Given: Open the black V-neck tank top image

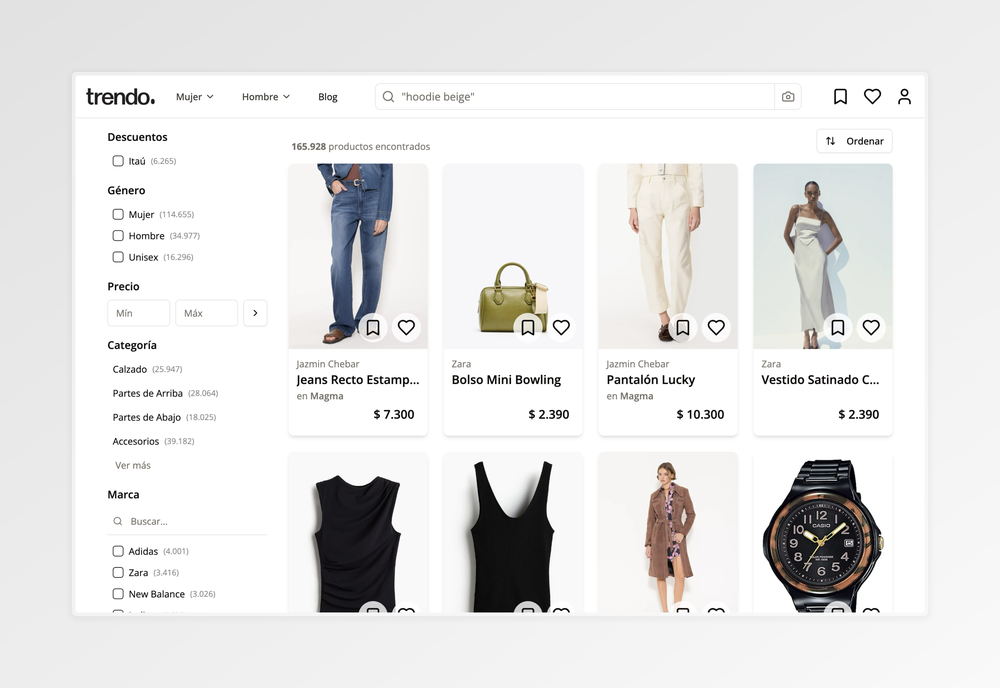Looking at the screenshot, I should [x=513, y=532].
